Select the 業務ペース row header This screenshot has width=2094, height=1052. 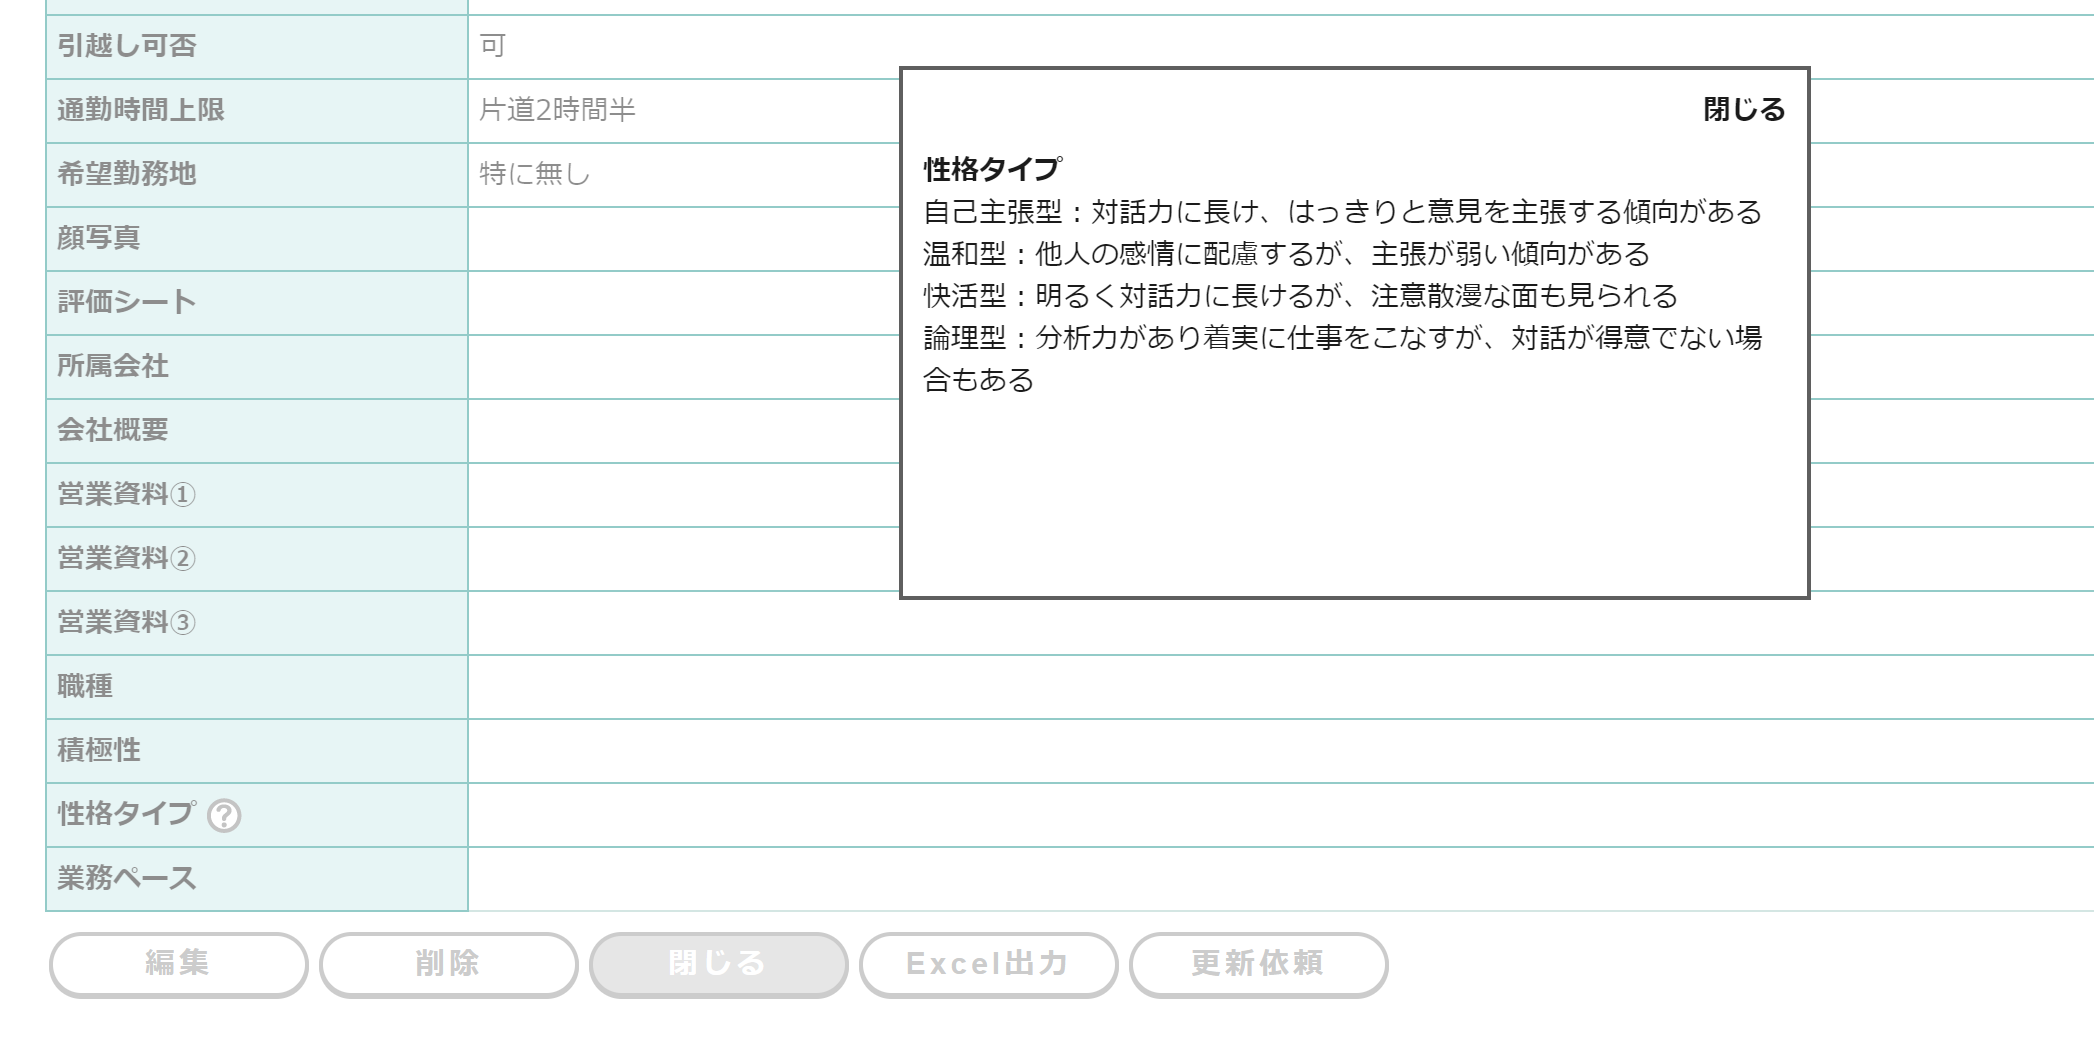pyautogui.click(x=127, y=878)
